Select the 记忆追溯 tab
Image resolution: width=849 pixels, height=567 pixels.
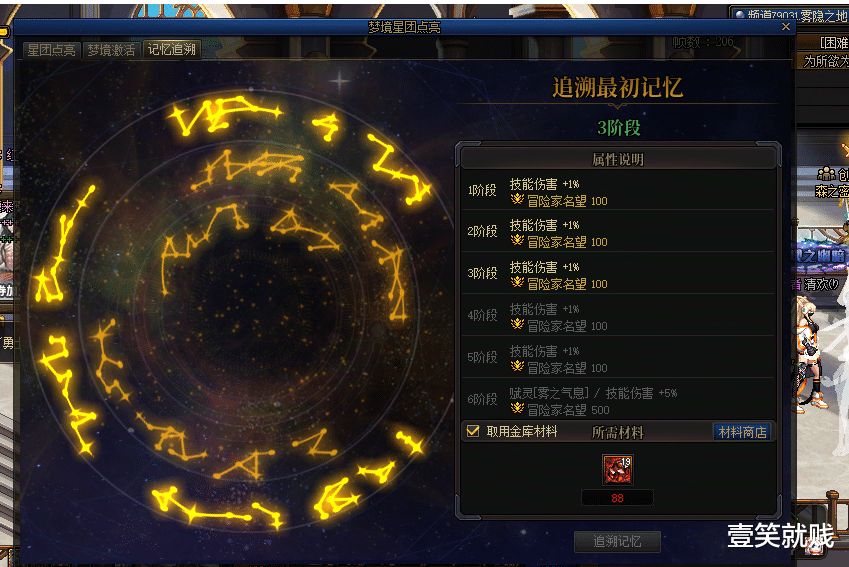click(172, 49)
